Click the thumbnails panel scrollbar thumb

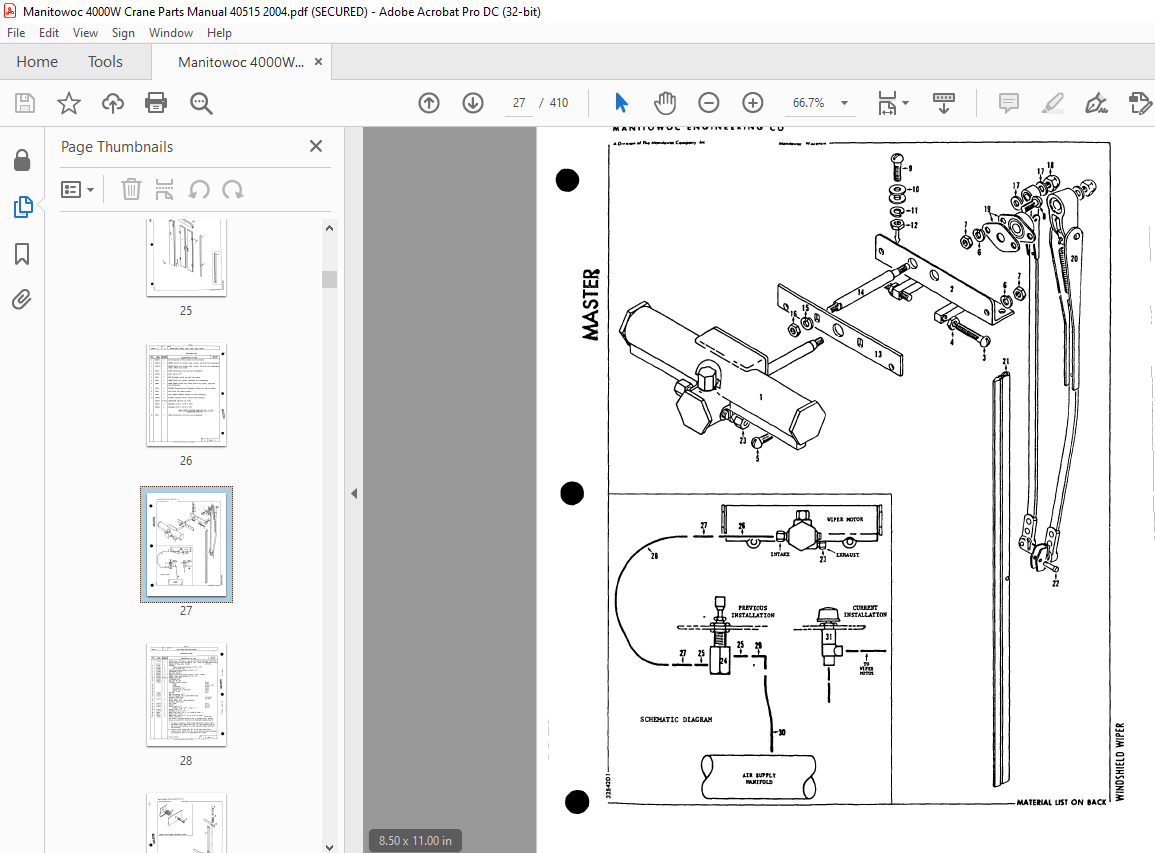click(329, 279)
